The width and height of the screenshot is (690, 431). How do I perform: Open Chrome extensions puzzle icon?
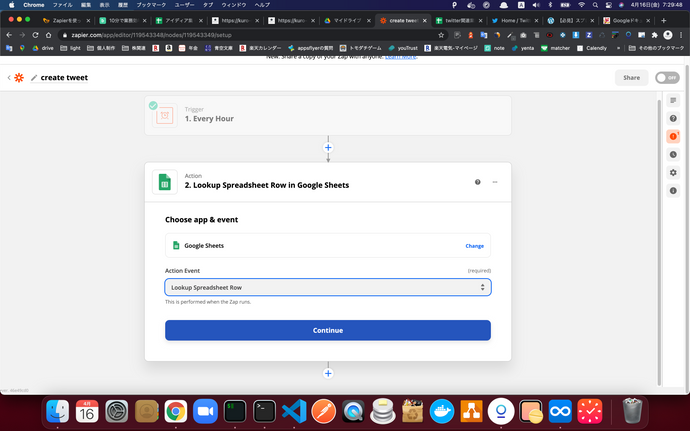click(655, 35)
